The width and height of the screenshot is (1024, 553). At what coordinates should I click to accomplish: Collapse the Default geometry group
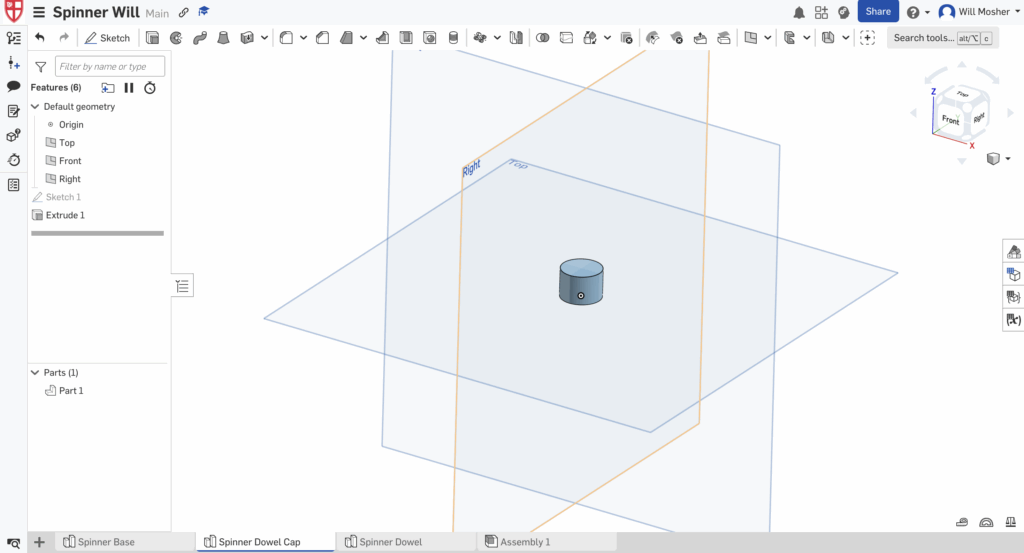pyautogui.click(x=36, y=107)
